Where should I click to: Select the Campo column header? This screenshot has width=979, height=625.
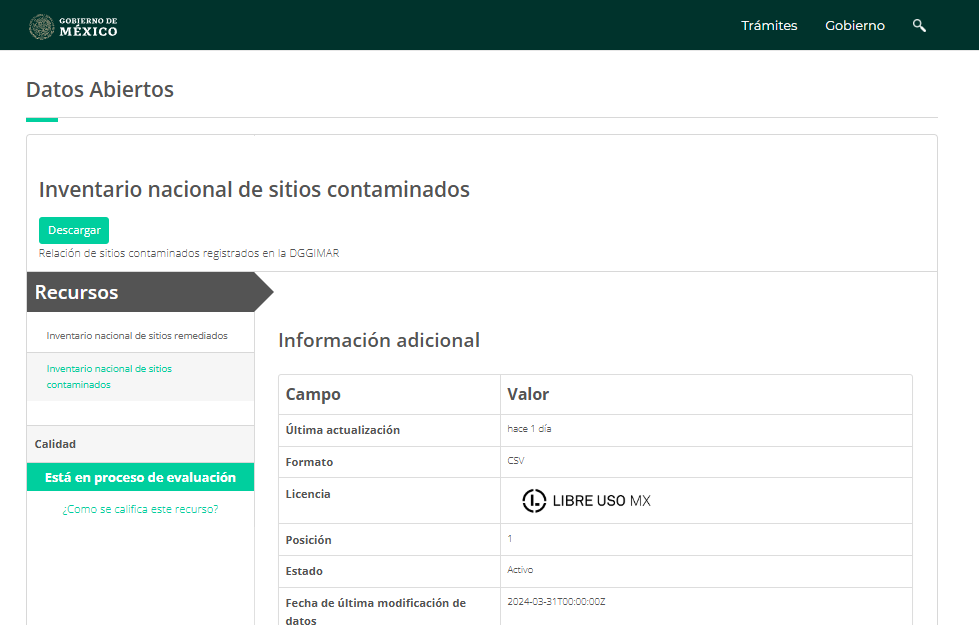click(x=313, y=394)
